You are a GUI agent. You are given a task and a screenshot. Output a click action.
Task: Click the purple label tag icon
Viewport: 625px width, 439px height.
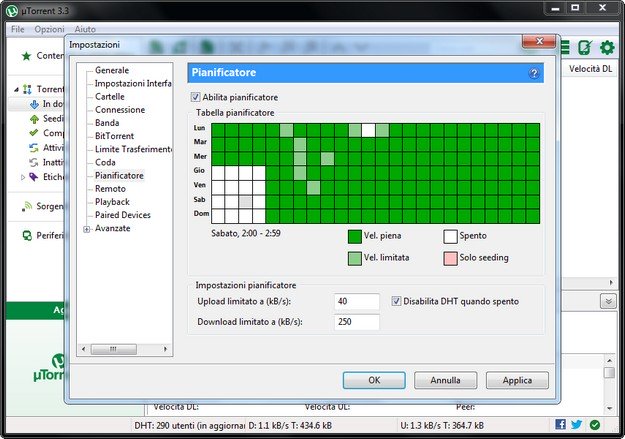coord(34,177)
